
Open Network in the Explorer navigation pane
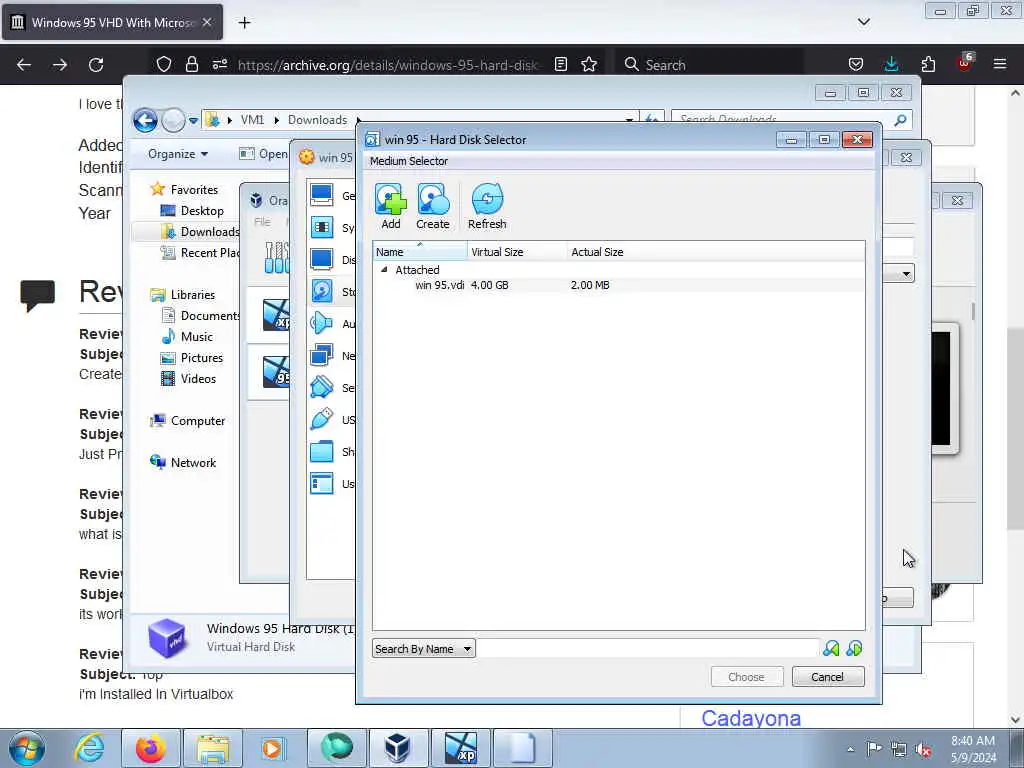pos(183,462)
